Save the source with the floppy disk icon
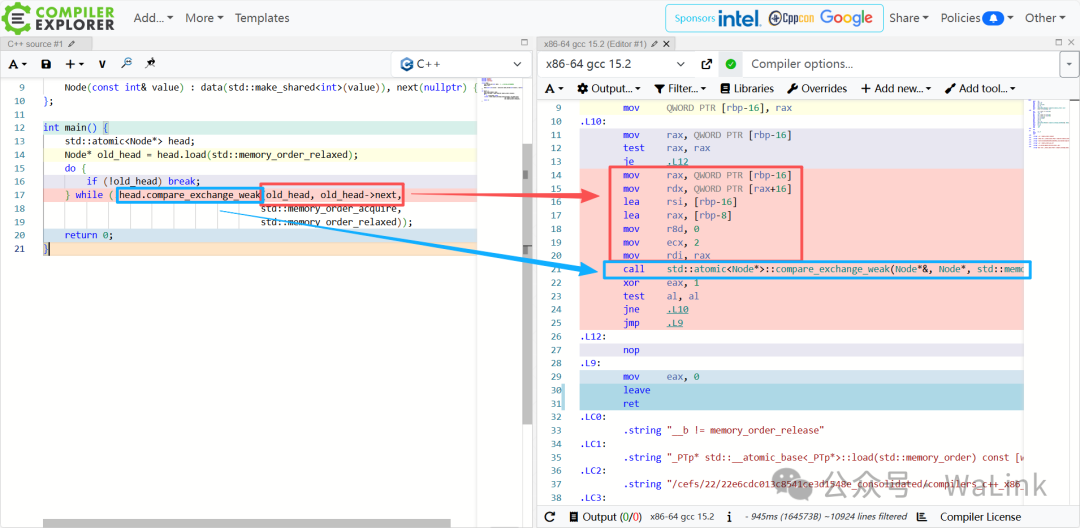Image resolution: width=1080 pixels, height=528 pixels. [46, 64]
